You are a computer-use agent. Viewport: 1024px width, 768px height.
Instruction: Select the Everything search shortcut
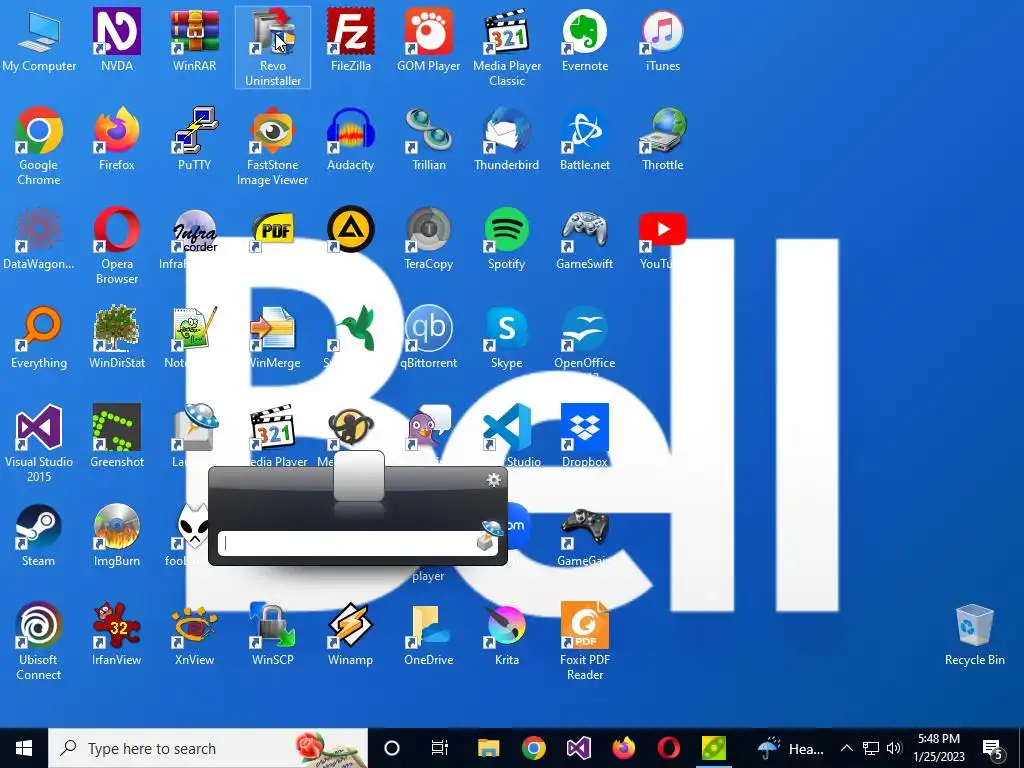pos(39,338)
